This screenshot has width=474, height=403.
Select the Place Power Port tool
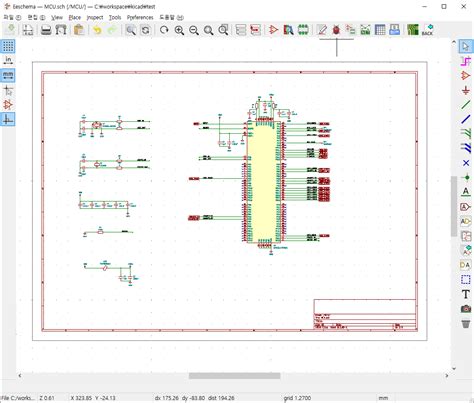coord(466,90)
